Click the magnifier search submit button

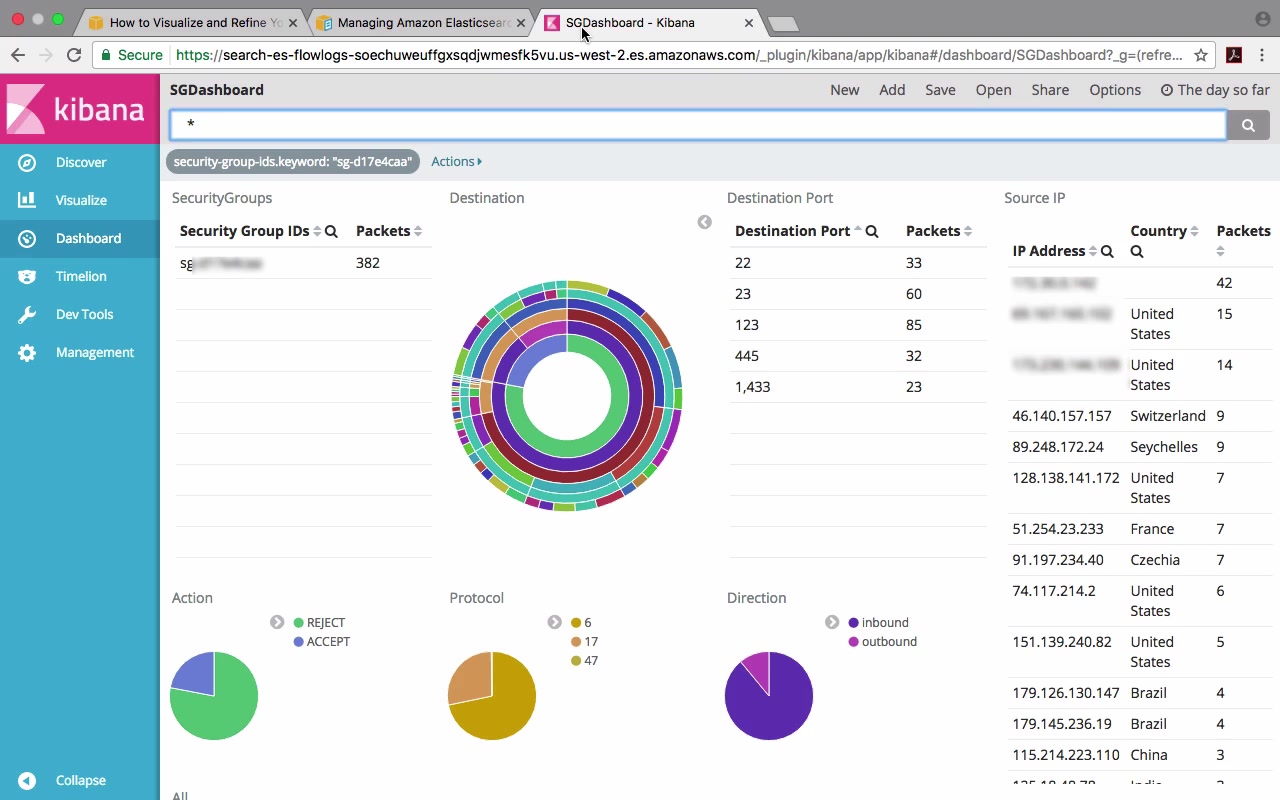click(1248, 125)
